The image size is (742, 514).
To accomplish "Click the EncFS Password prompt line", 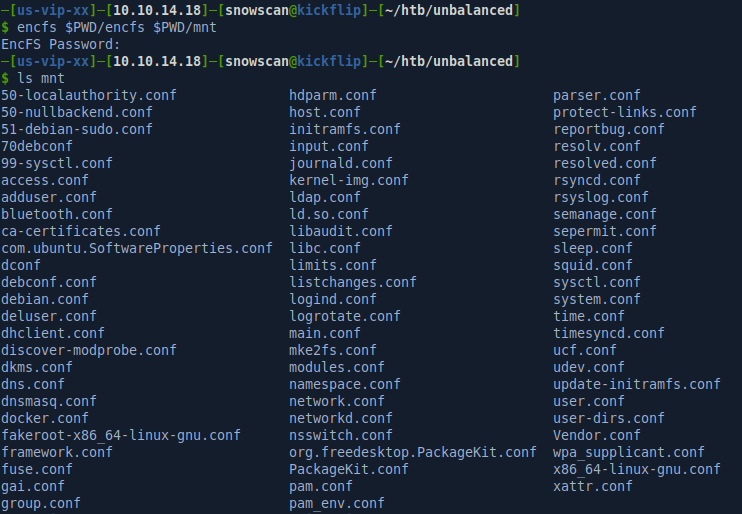I will [61, 44].
